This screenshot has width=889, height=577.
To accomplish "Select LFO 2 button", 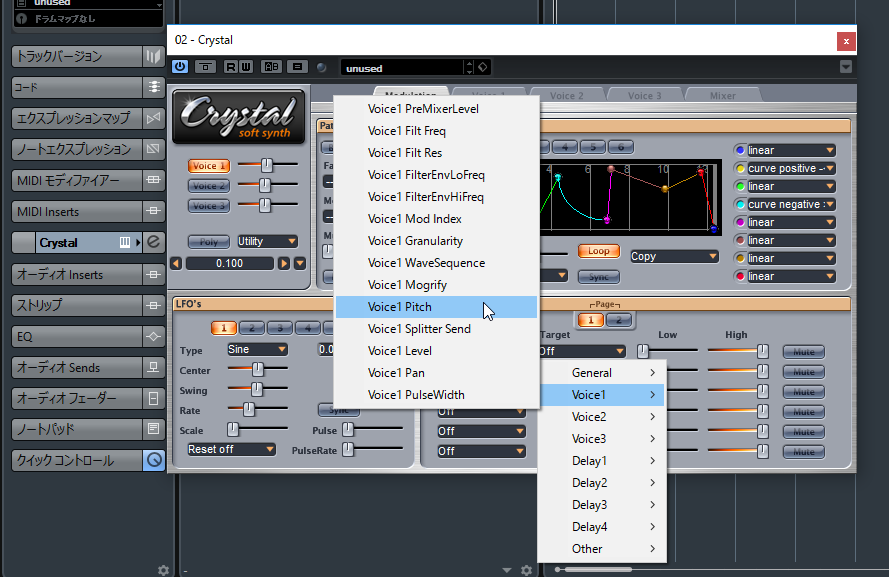I will (x=252, y=328).
